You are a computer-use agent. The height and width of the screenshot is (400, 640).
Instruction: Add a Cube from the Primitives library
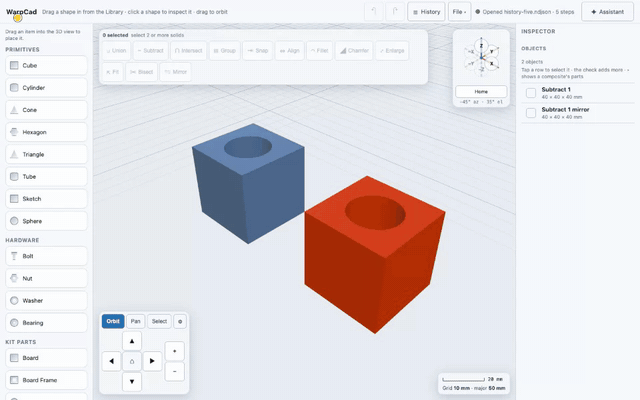coord(46,65)
